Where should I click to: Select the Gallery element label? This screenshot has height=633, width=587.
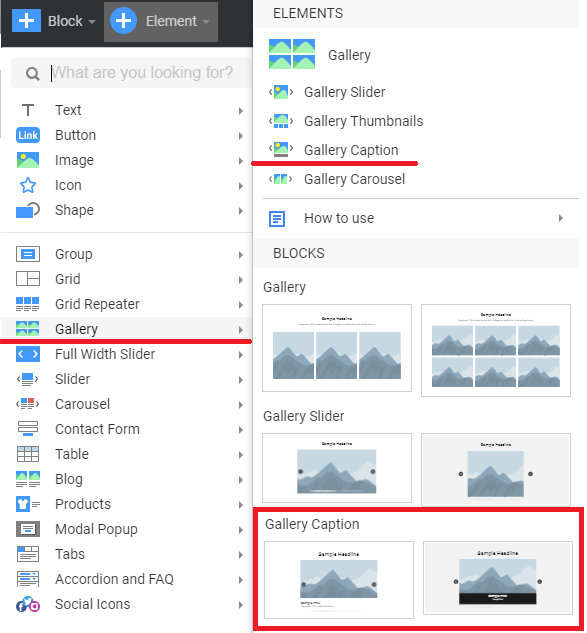click(349, 55)
